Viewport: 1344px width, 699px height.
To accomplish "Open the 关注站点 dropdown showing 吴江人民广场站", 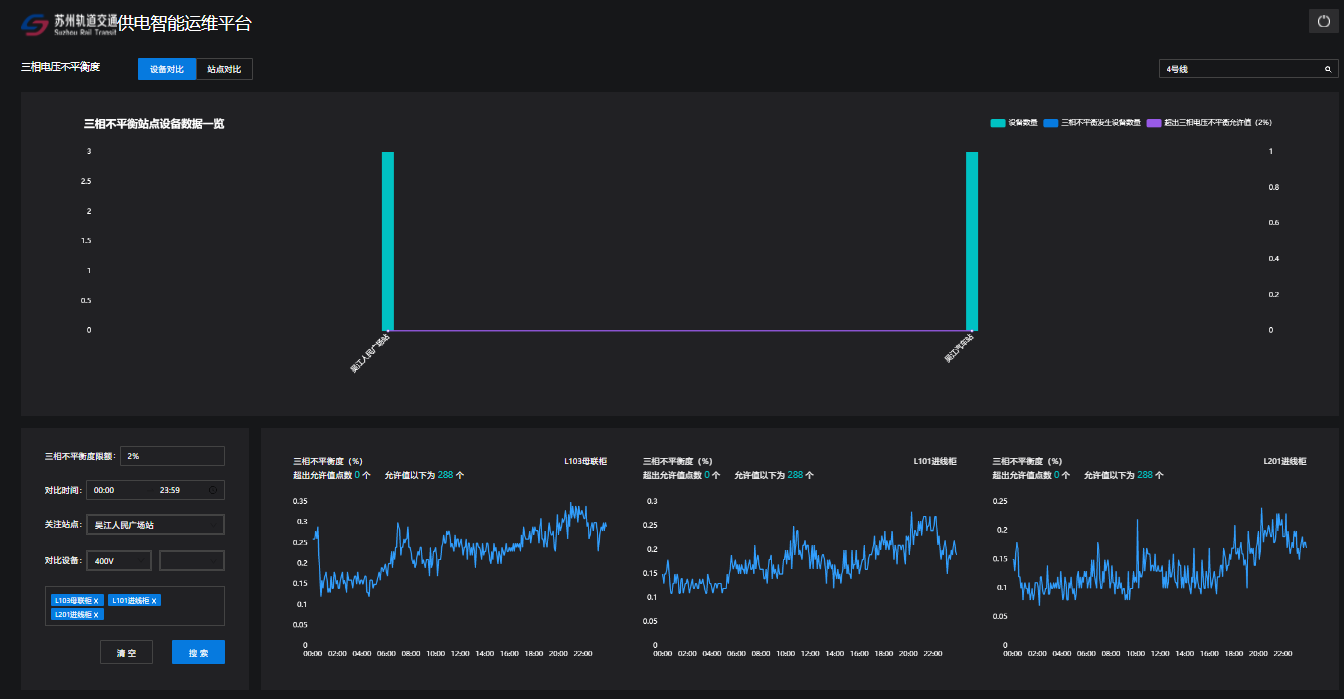I will click(x=156, y=524).
